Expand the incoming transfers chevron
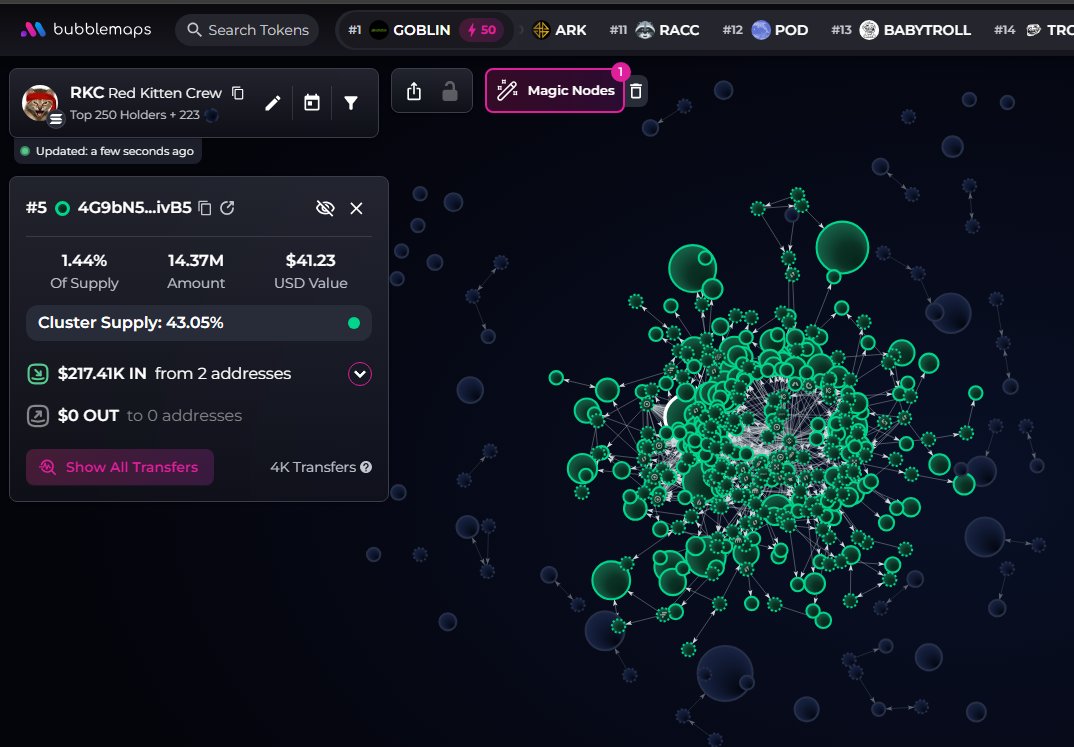This screenshot has height=747, width=1074. click(360, 374)
